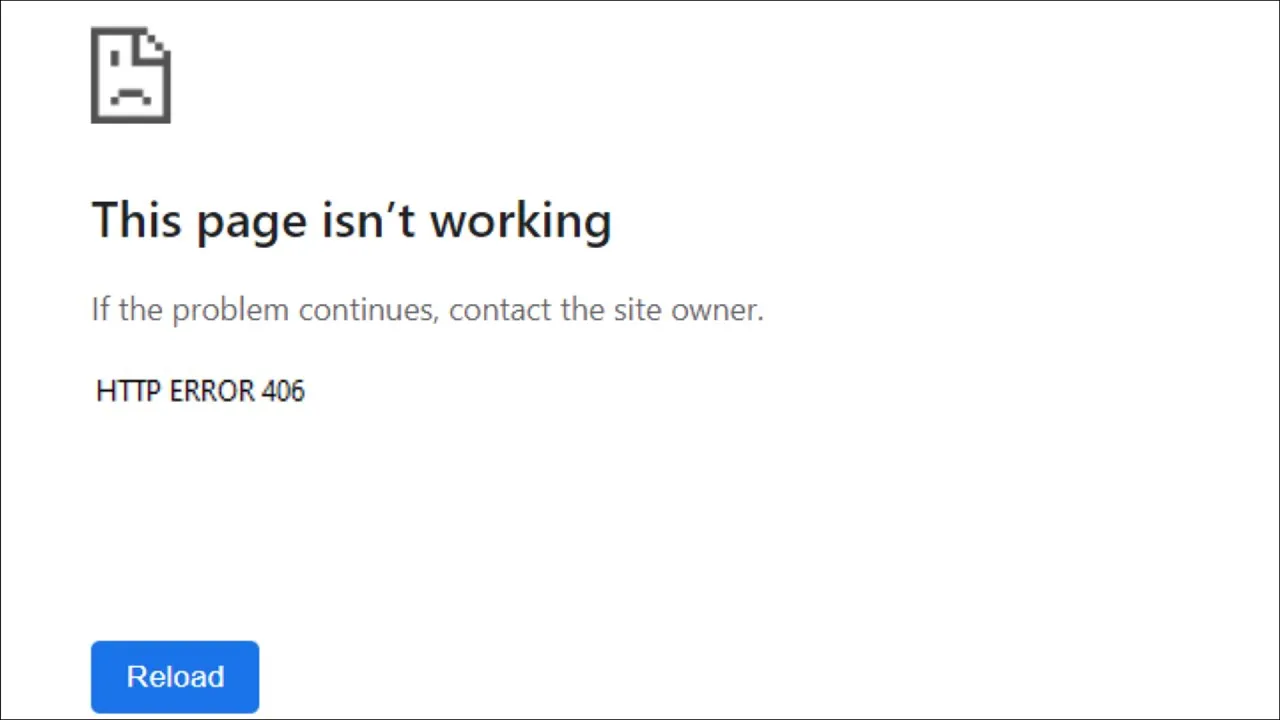Select the "This page isn't working" heading
The image size is (1280, 720).
tap(351, 221)
